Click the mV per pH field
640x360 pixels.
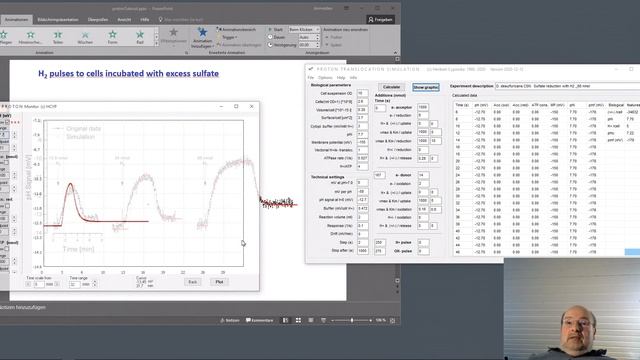tap(362, 191)
